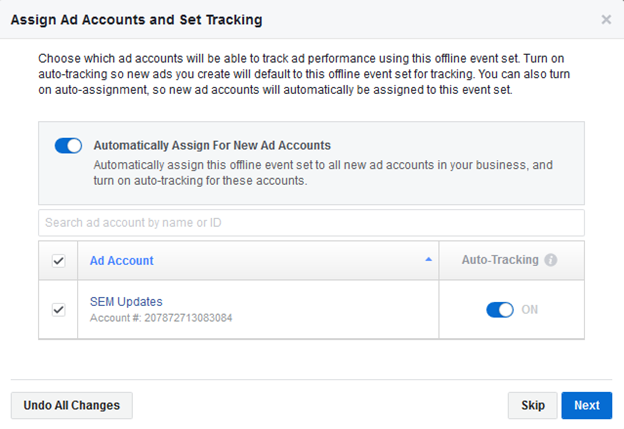Toggle Automatically Assign For New Ad Accounts switch
This screenshot has width=624, height=429.
pyautogui.click(x=68, y=146)
